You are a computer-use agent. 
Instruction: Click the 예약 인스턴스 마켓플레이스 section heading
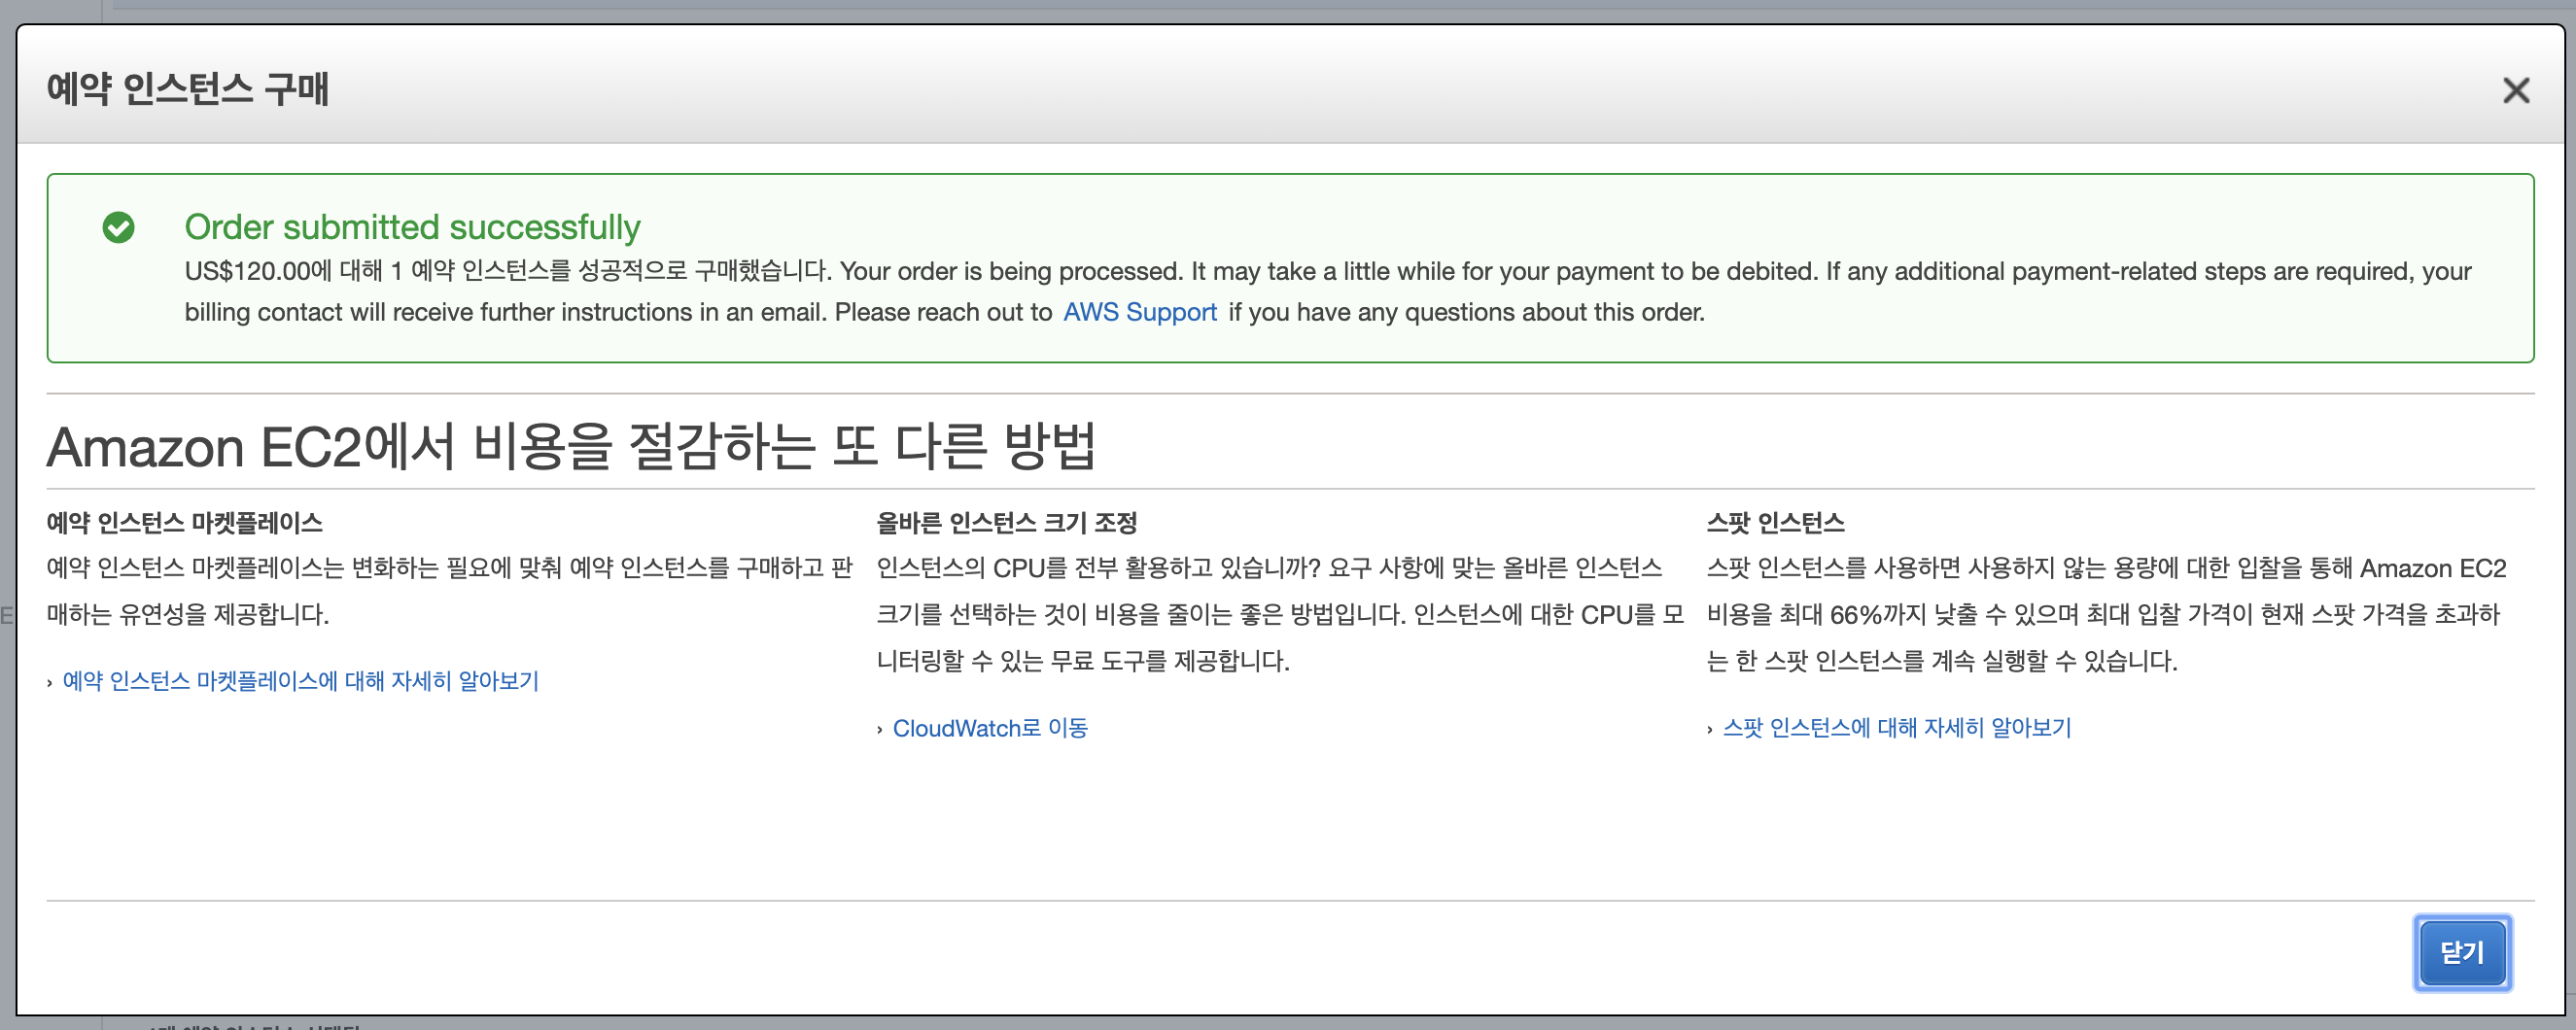click(x=184, y=523)
